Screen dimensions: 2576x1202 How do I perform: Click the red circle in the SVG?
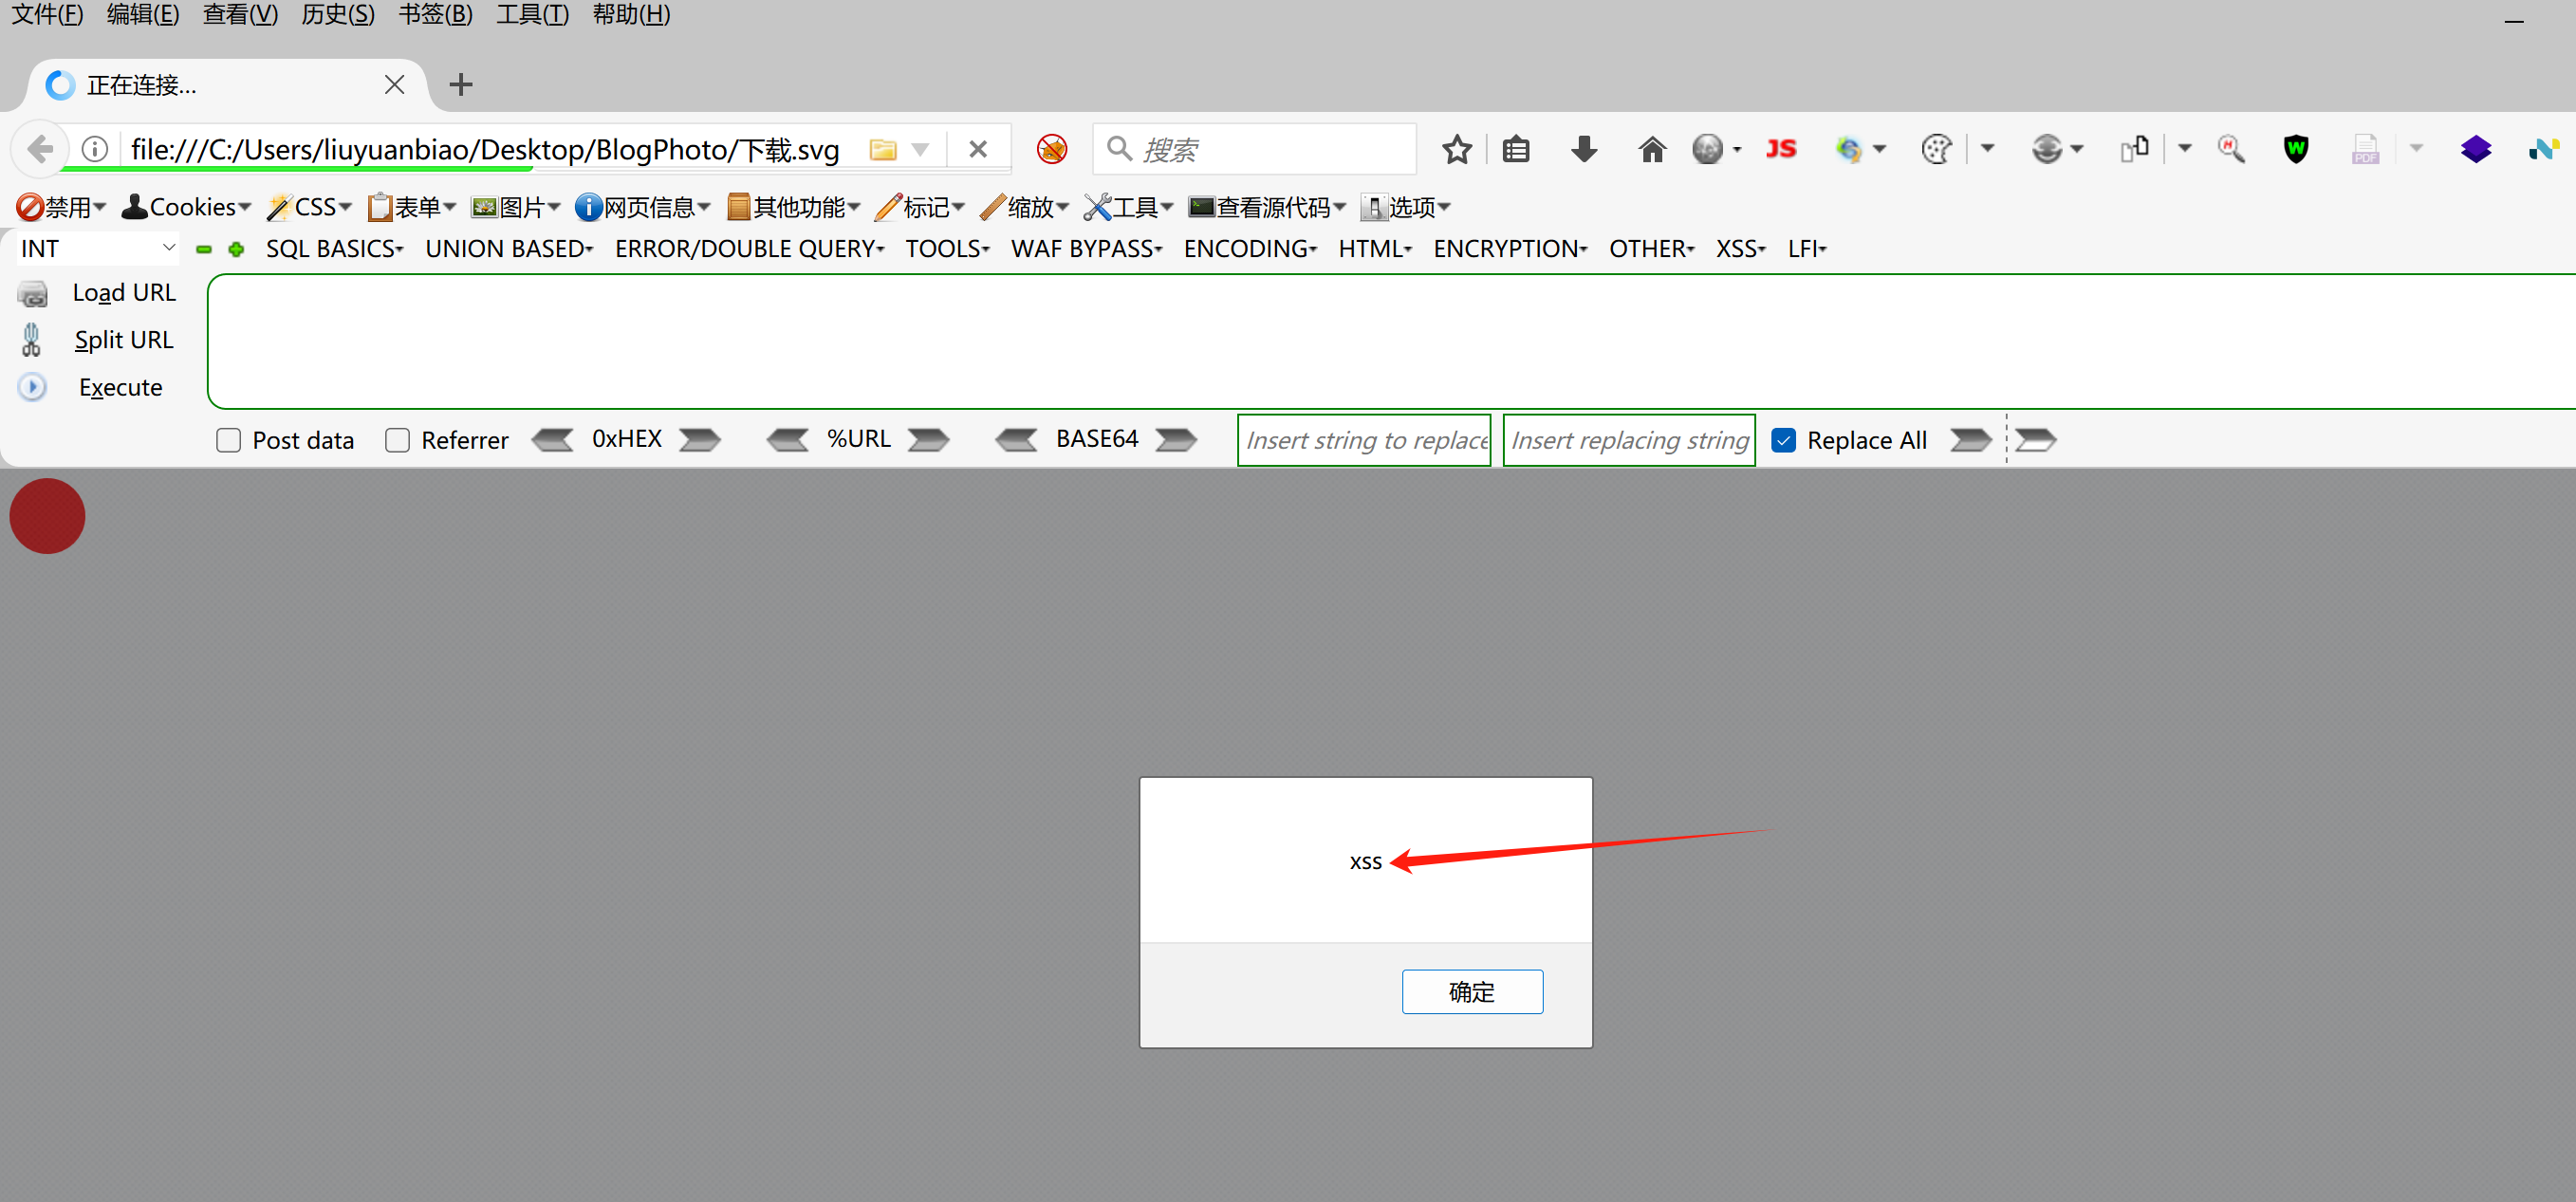[47, 516]
